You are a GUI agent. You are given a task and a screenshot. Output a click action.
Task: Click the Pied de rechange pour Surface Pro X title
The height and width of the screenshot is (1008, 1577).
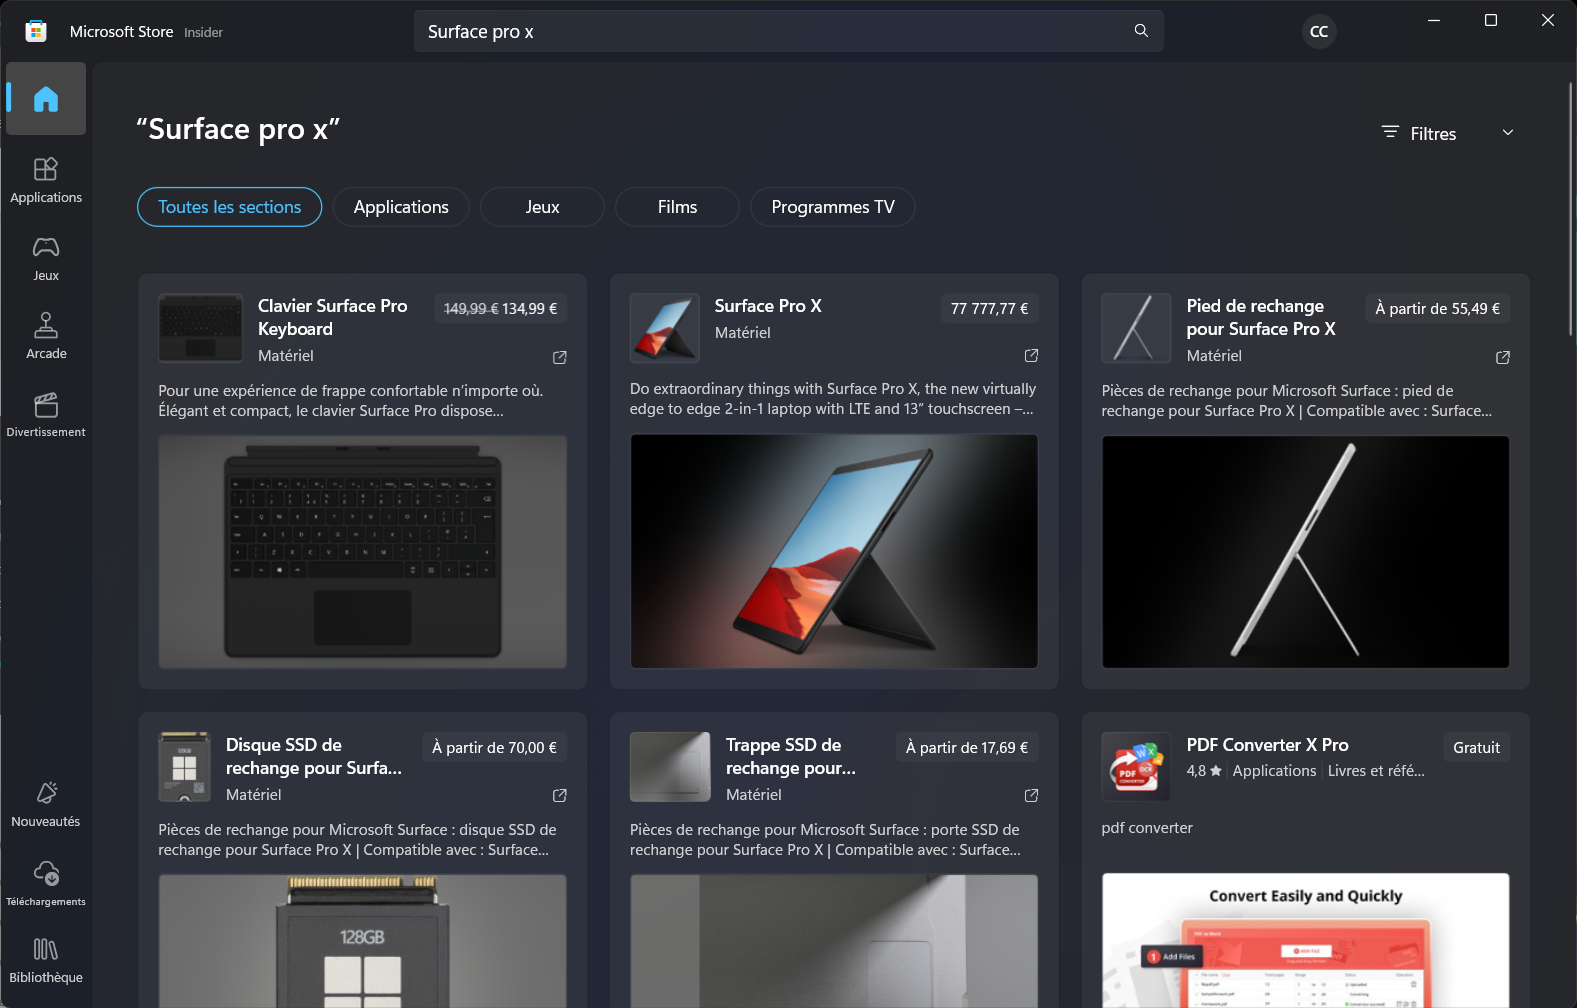tap(1261, 318)
